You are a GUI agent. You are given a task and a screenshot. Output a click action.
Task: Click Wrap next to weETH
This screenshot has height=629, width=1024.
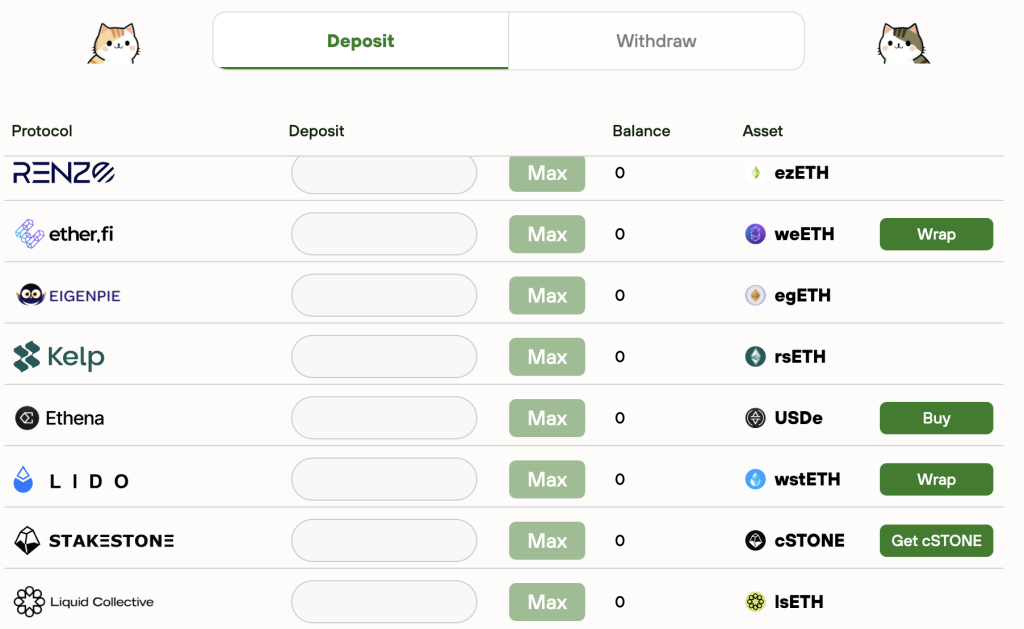pos(936,234)
